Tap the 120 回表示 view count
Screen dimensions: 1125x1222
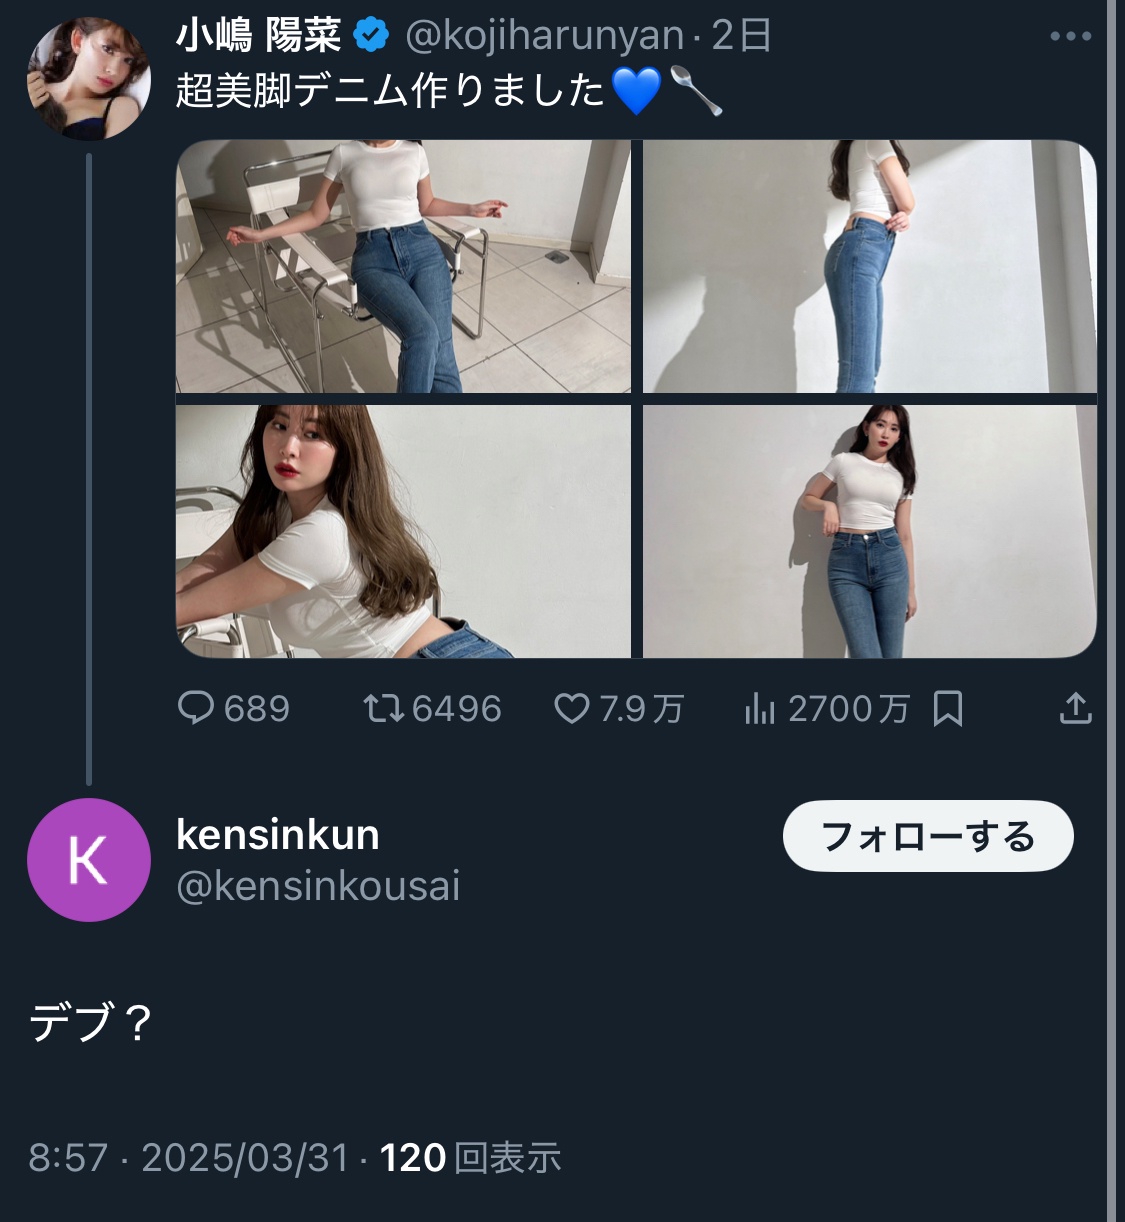pyautogui.click(x=470, y=1158)
